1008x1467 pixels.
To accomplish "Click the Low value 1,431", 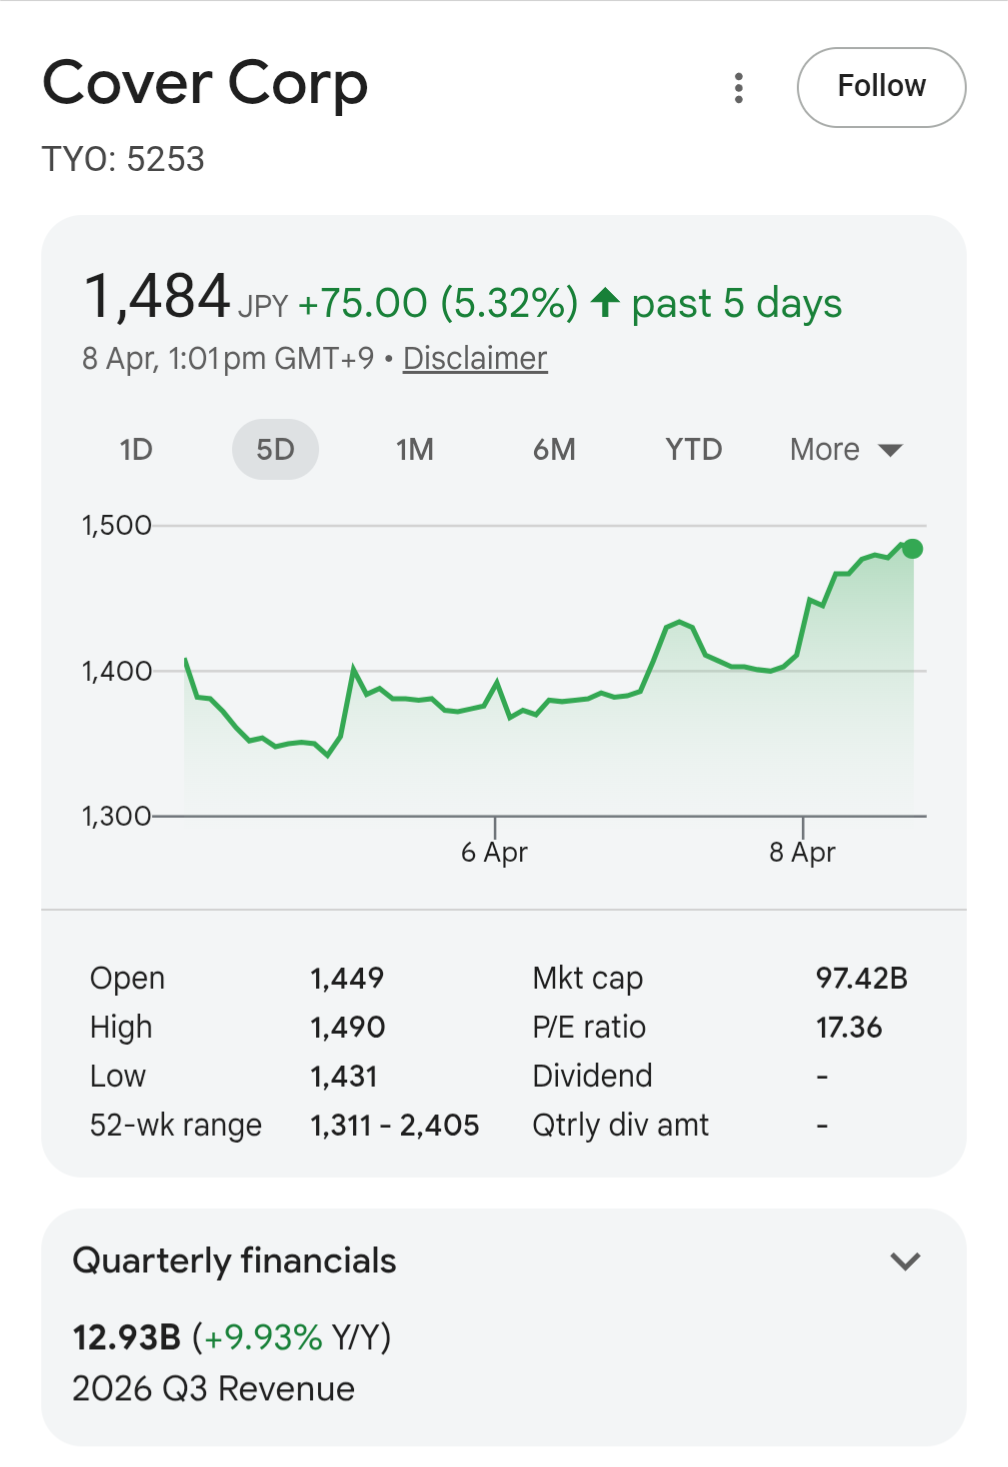I will pyautogui.click(x=344, y=1076).
